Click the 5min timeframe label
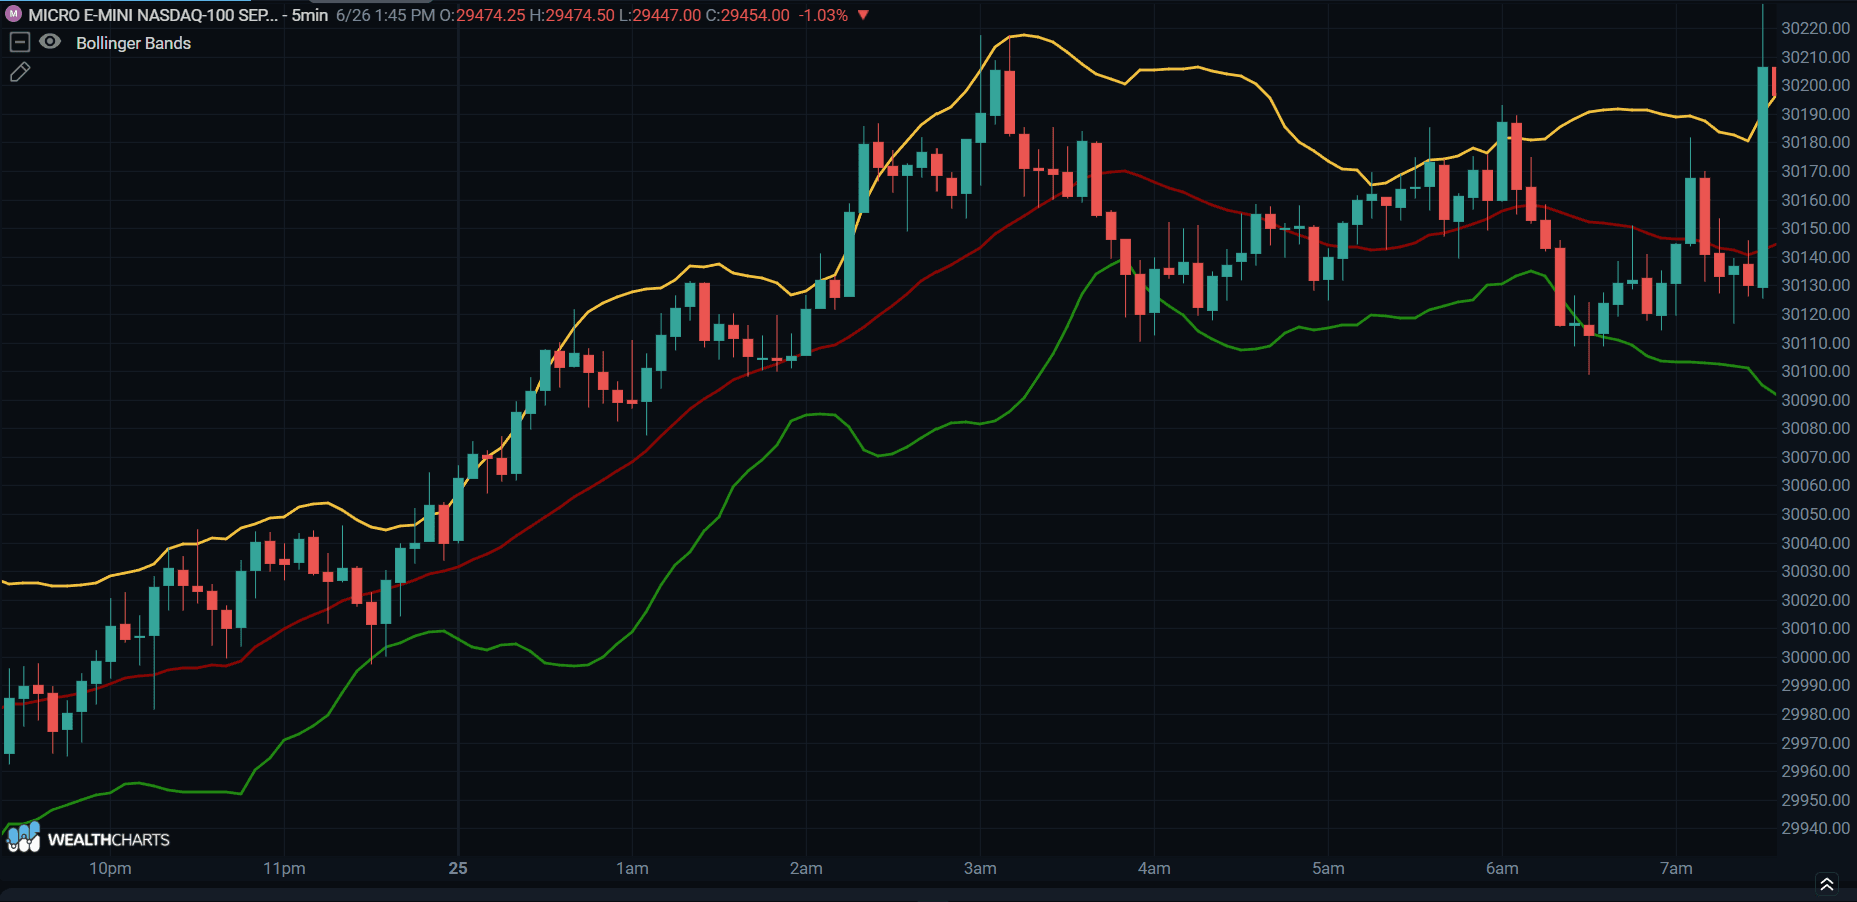The height and width of the screenshot is (902, 1857). click(310, 15)
